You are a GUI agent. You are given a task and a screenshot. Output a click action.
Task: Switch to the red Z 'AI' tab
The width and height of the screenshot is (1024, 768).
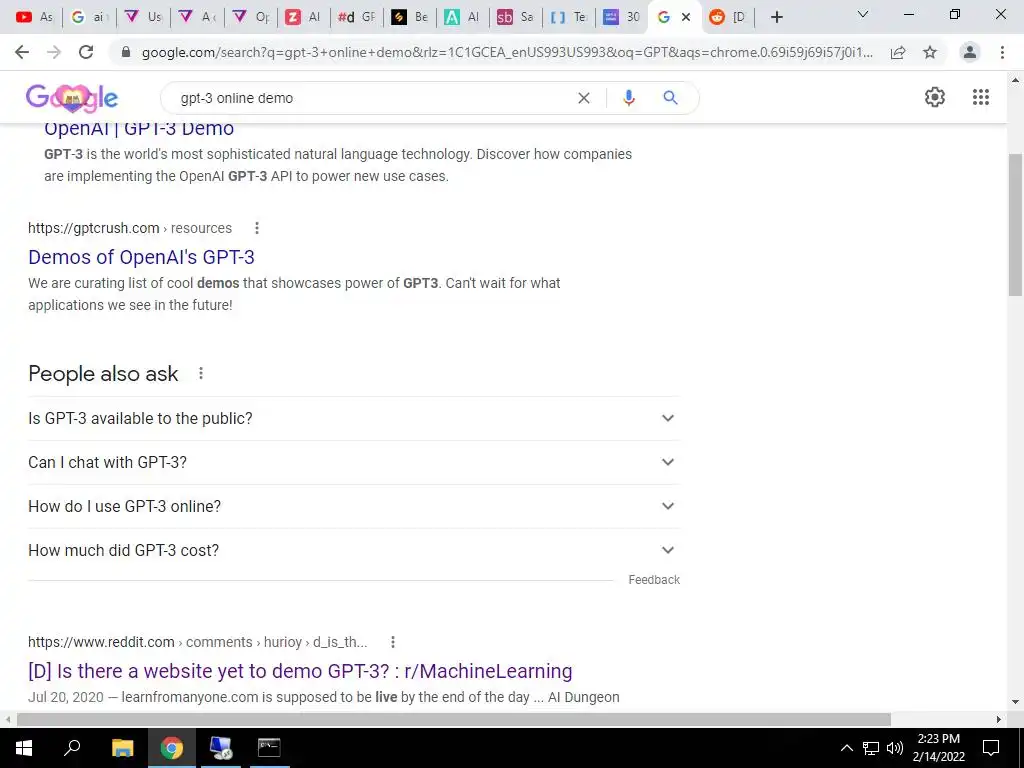click(x=304, y=17)
